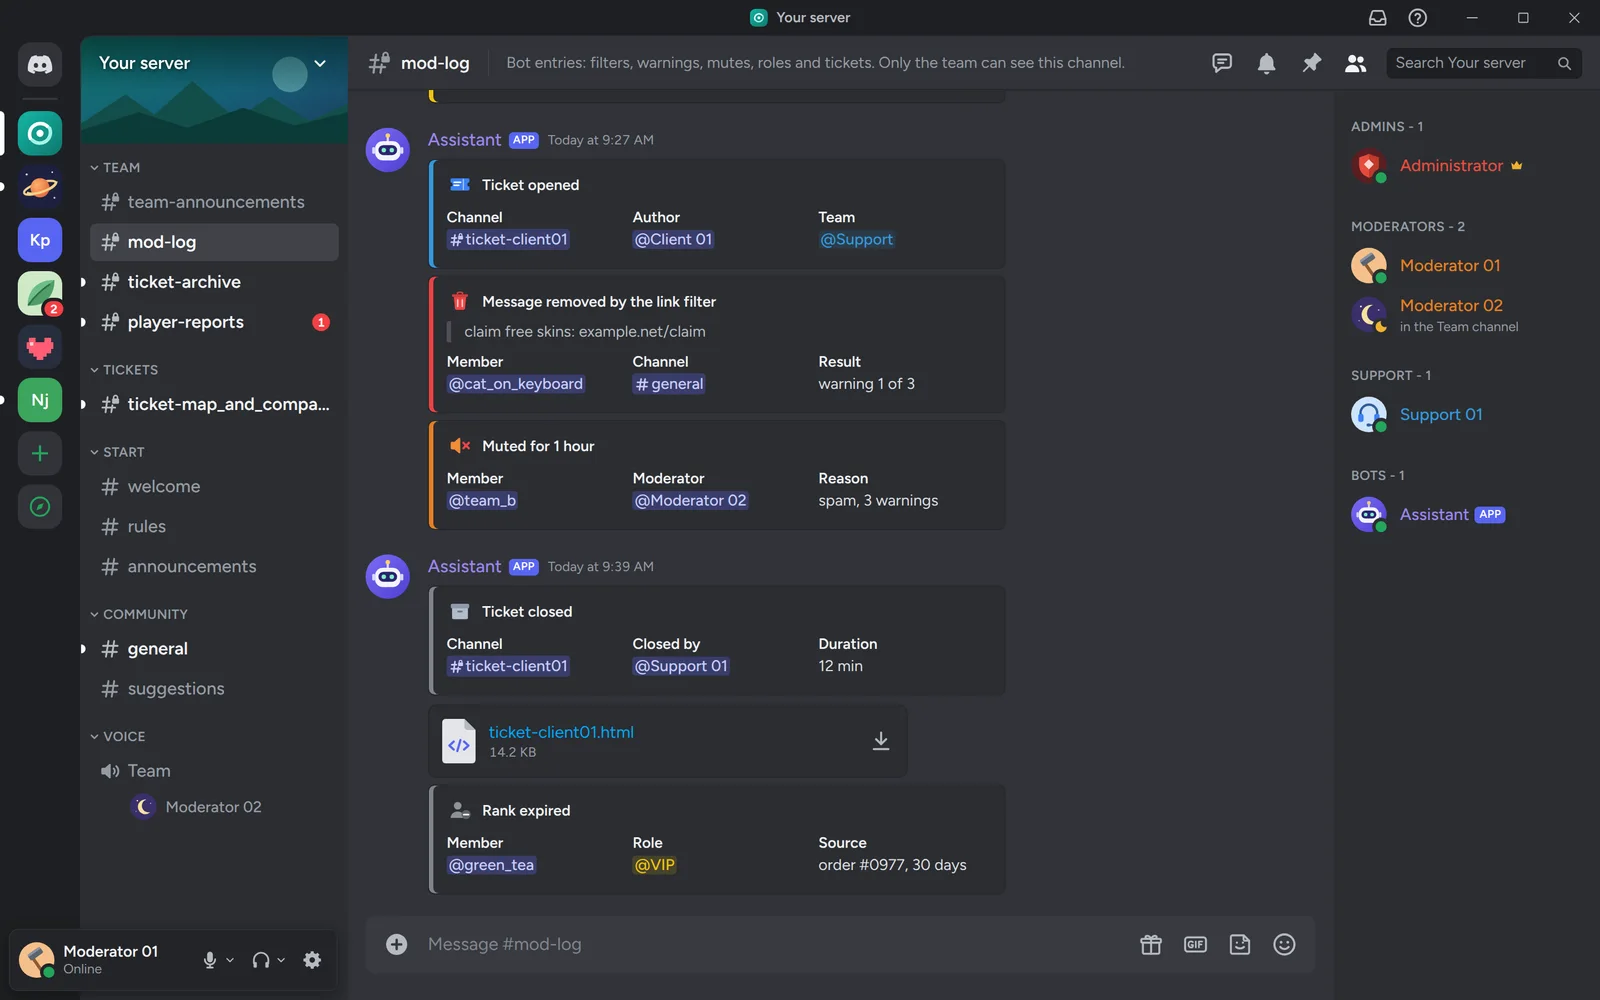1600x1000 pixels.
Task: Toggle the member list icon
Action: (x=1356, y=63)
